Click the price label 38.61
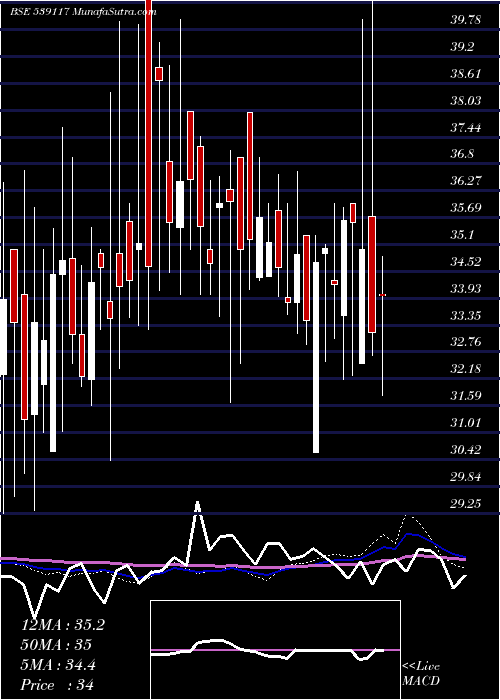Viewport: 500px width, 700px height. 466,74
